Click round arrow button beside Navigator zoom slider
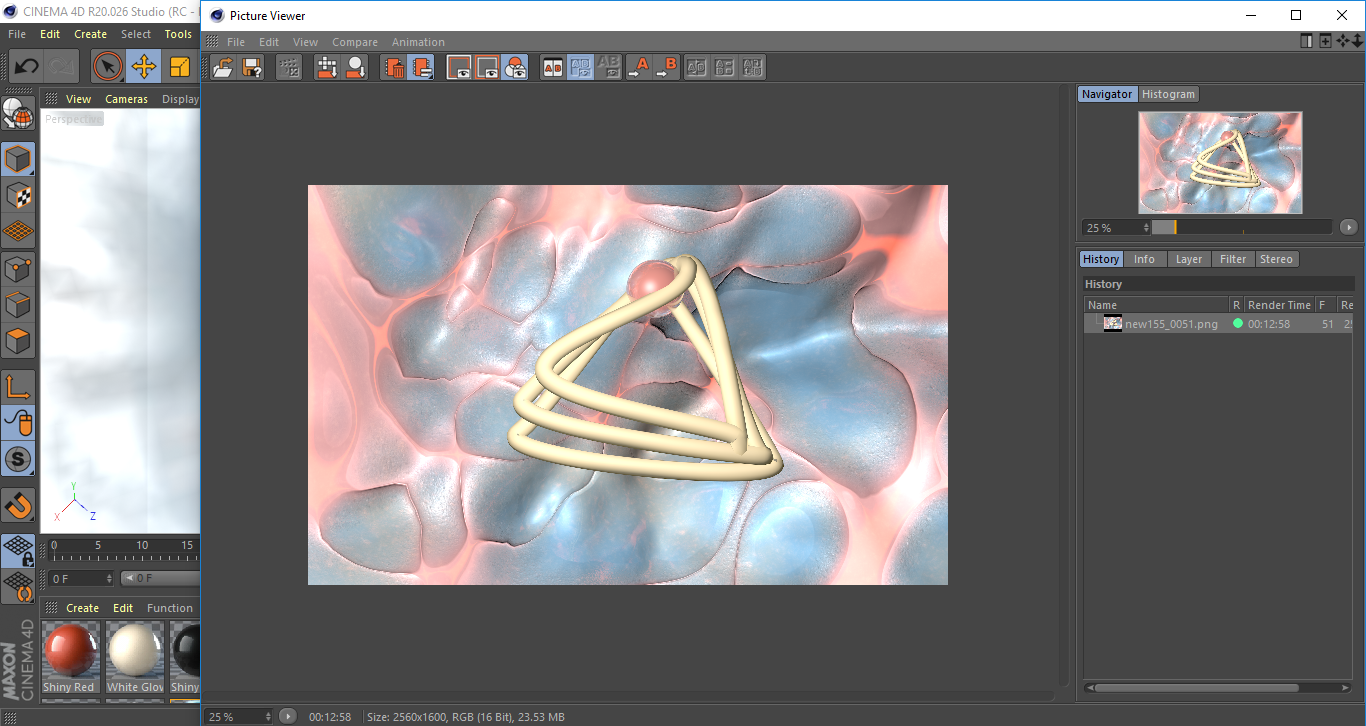 click(1349, 227)
